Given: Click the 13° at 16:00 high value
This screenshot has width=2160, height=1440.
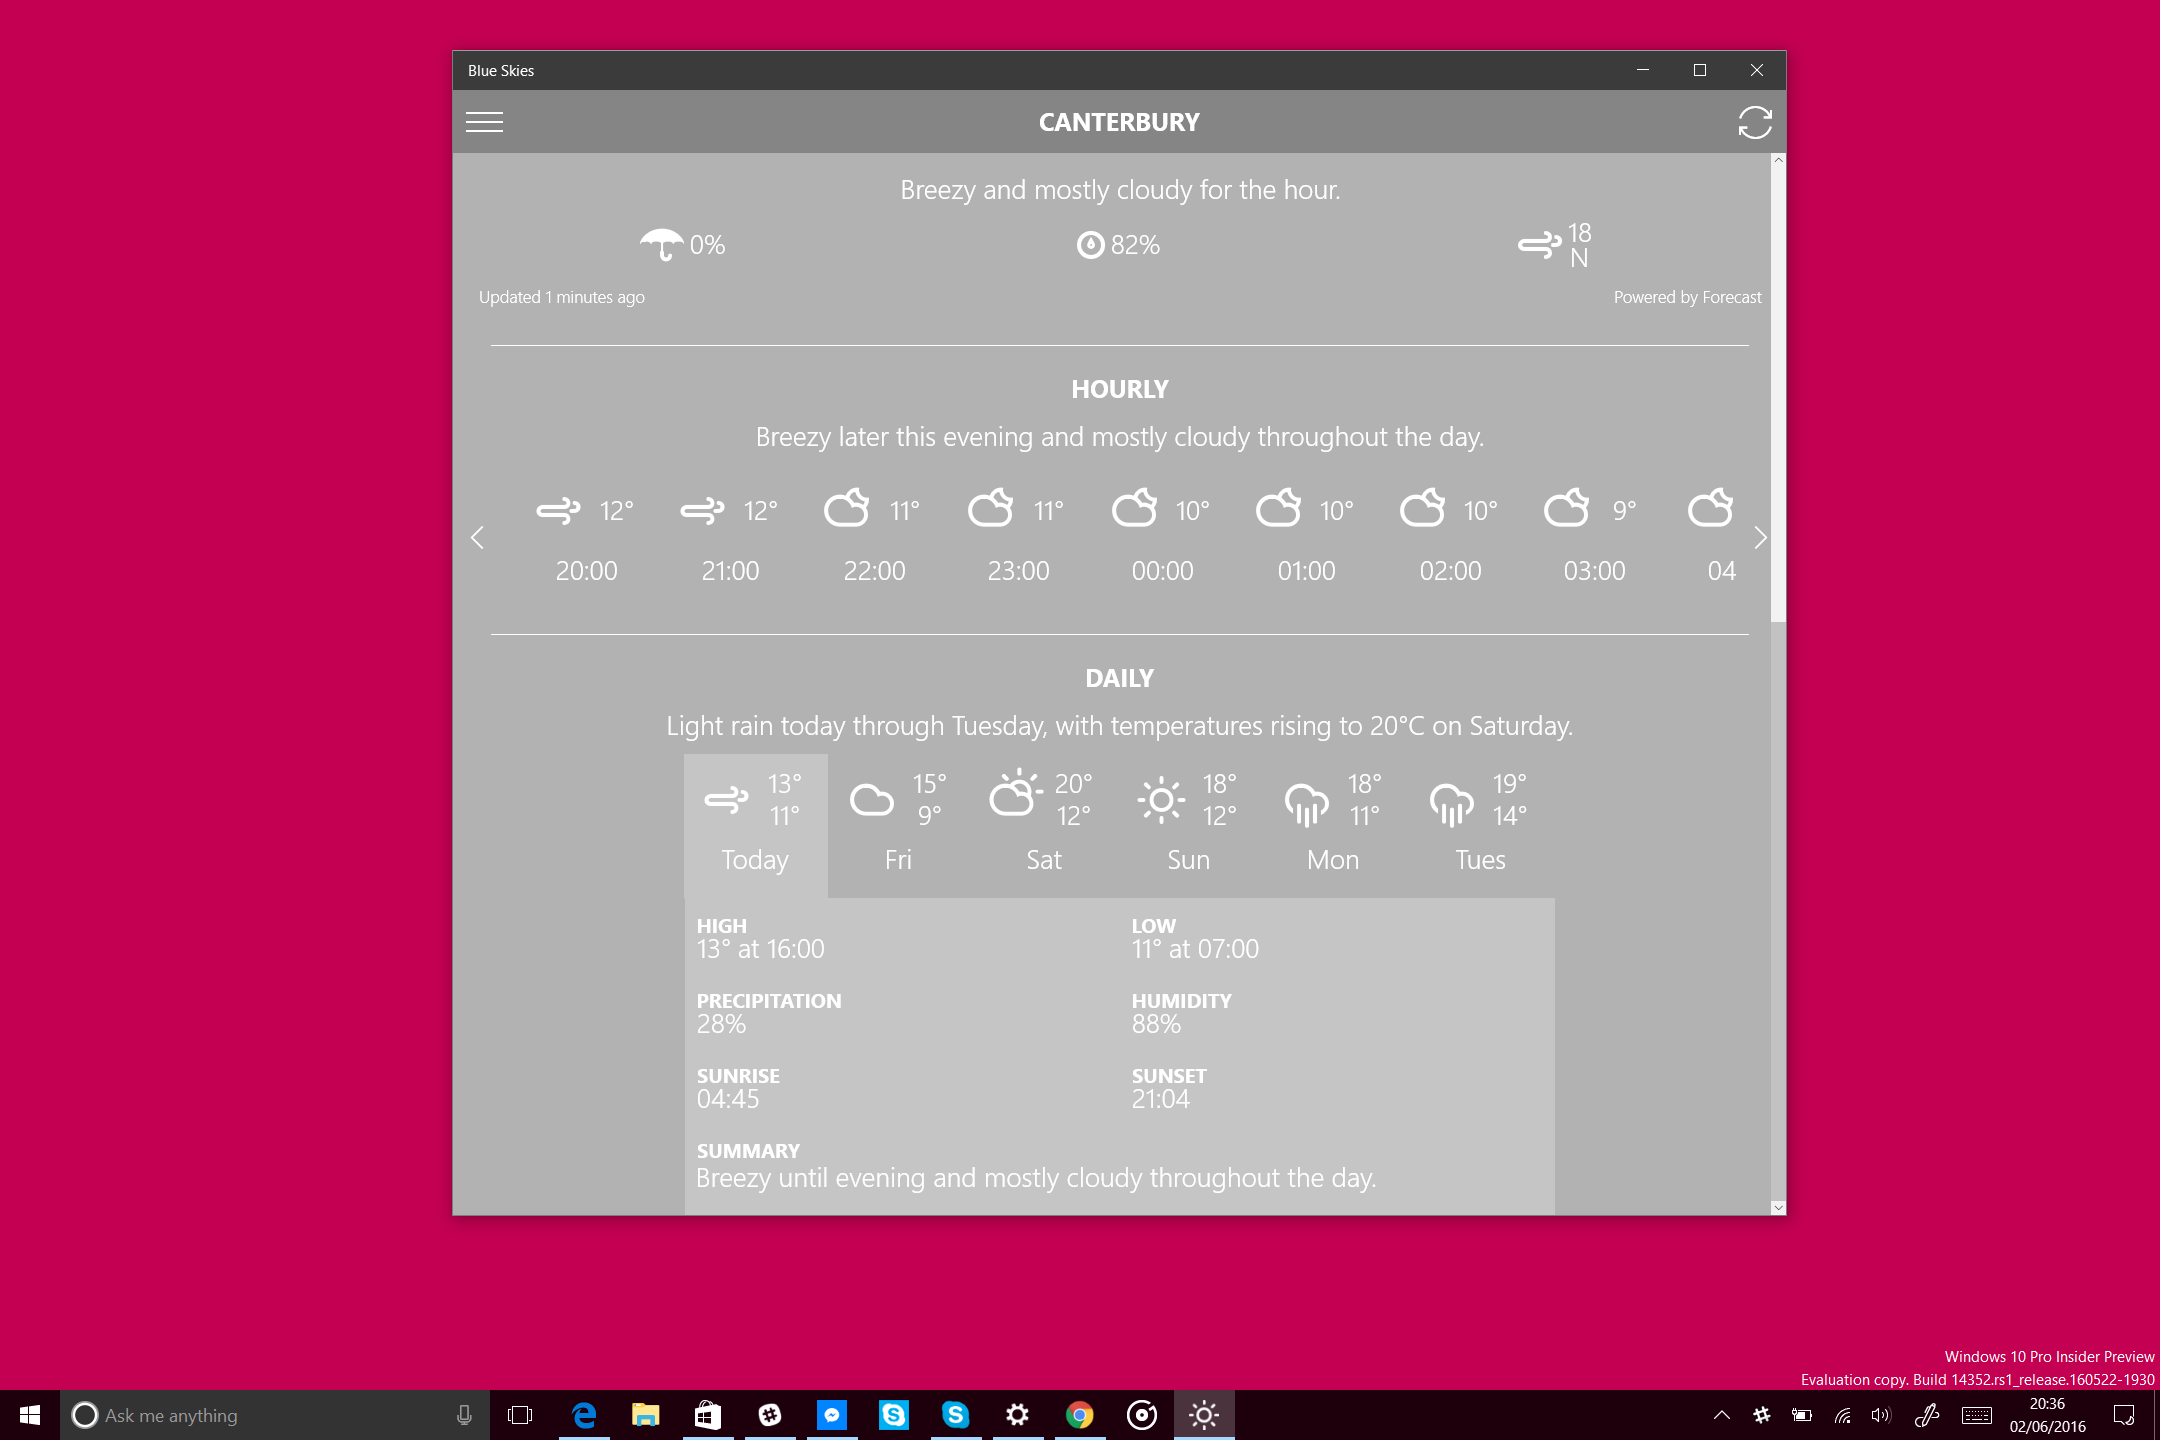Looking at the screenshot, I should click(x=761, y=949).
